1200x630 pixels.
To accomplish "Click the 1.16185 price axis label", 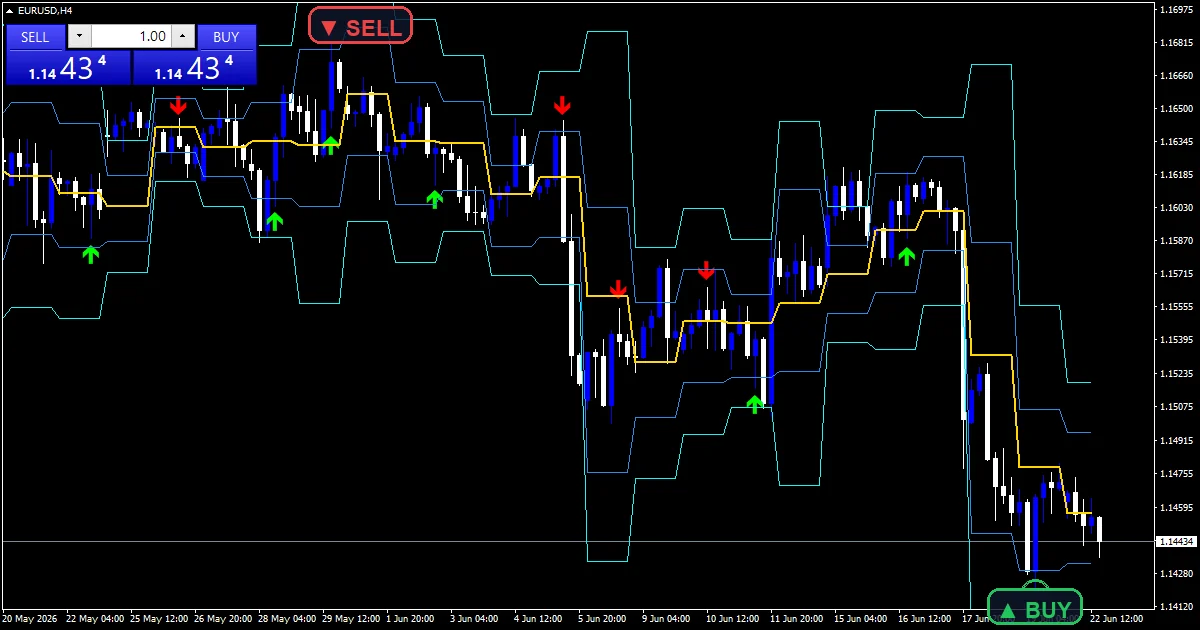I will [1176, 175].
